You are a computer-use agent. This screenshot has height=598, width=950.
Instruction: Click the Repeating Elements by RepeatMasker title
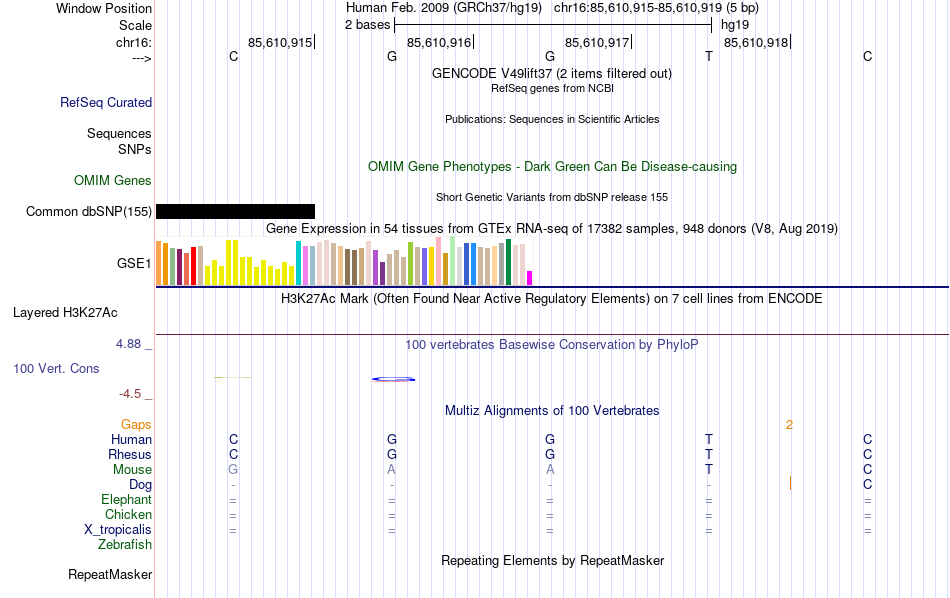(552, 560)
